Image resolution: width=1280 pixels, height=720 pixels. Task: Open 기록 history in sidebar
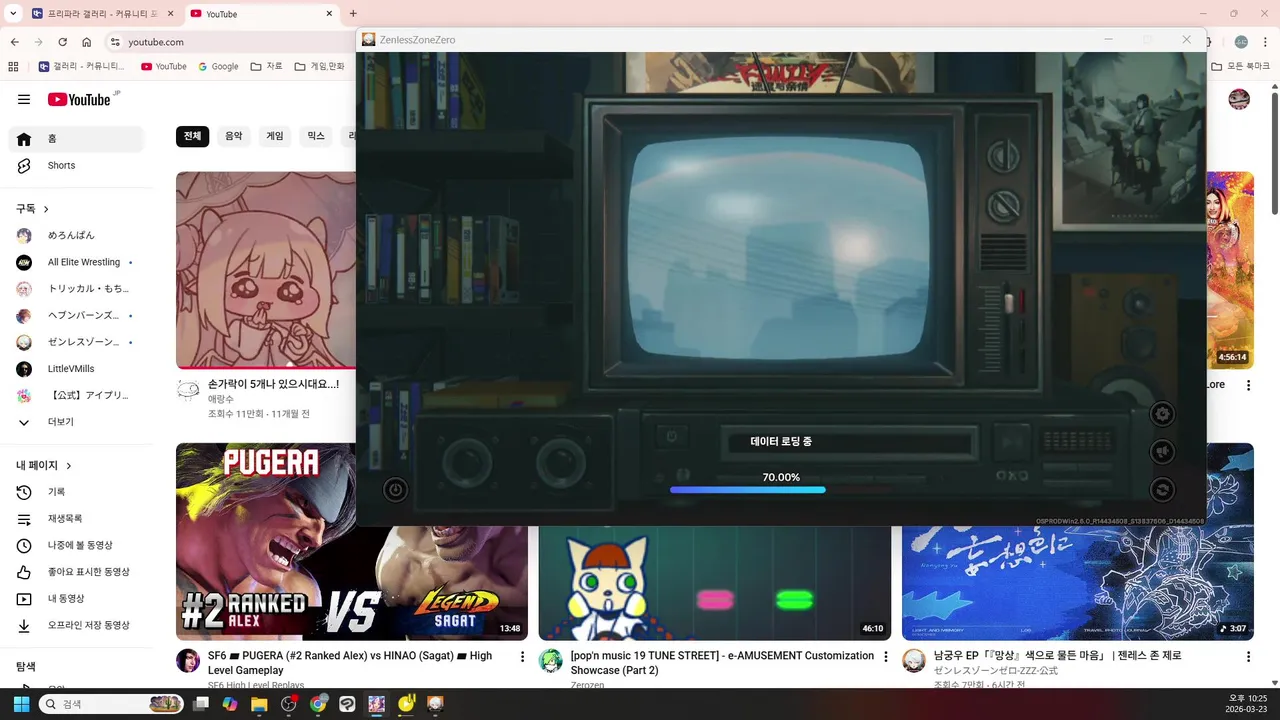76,492
